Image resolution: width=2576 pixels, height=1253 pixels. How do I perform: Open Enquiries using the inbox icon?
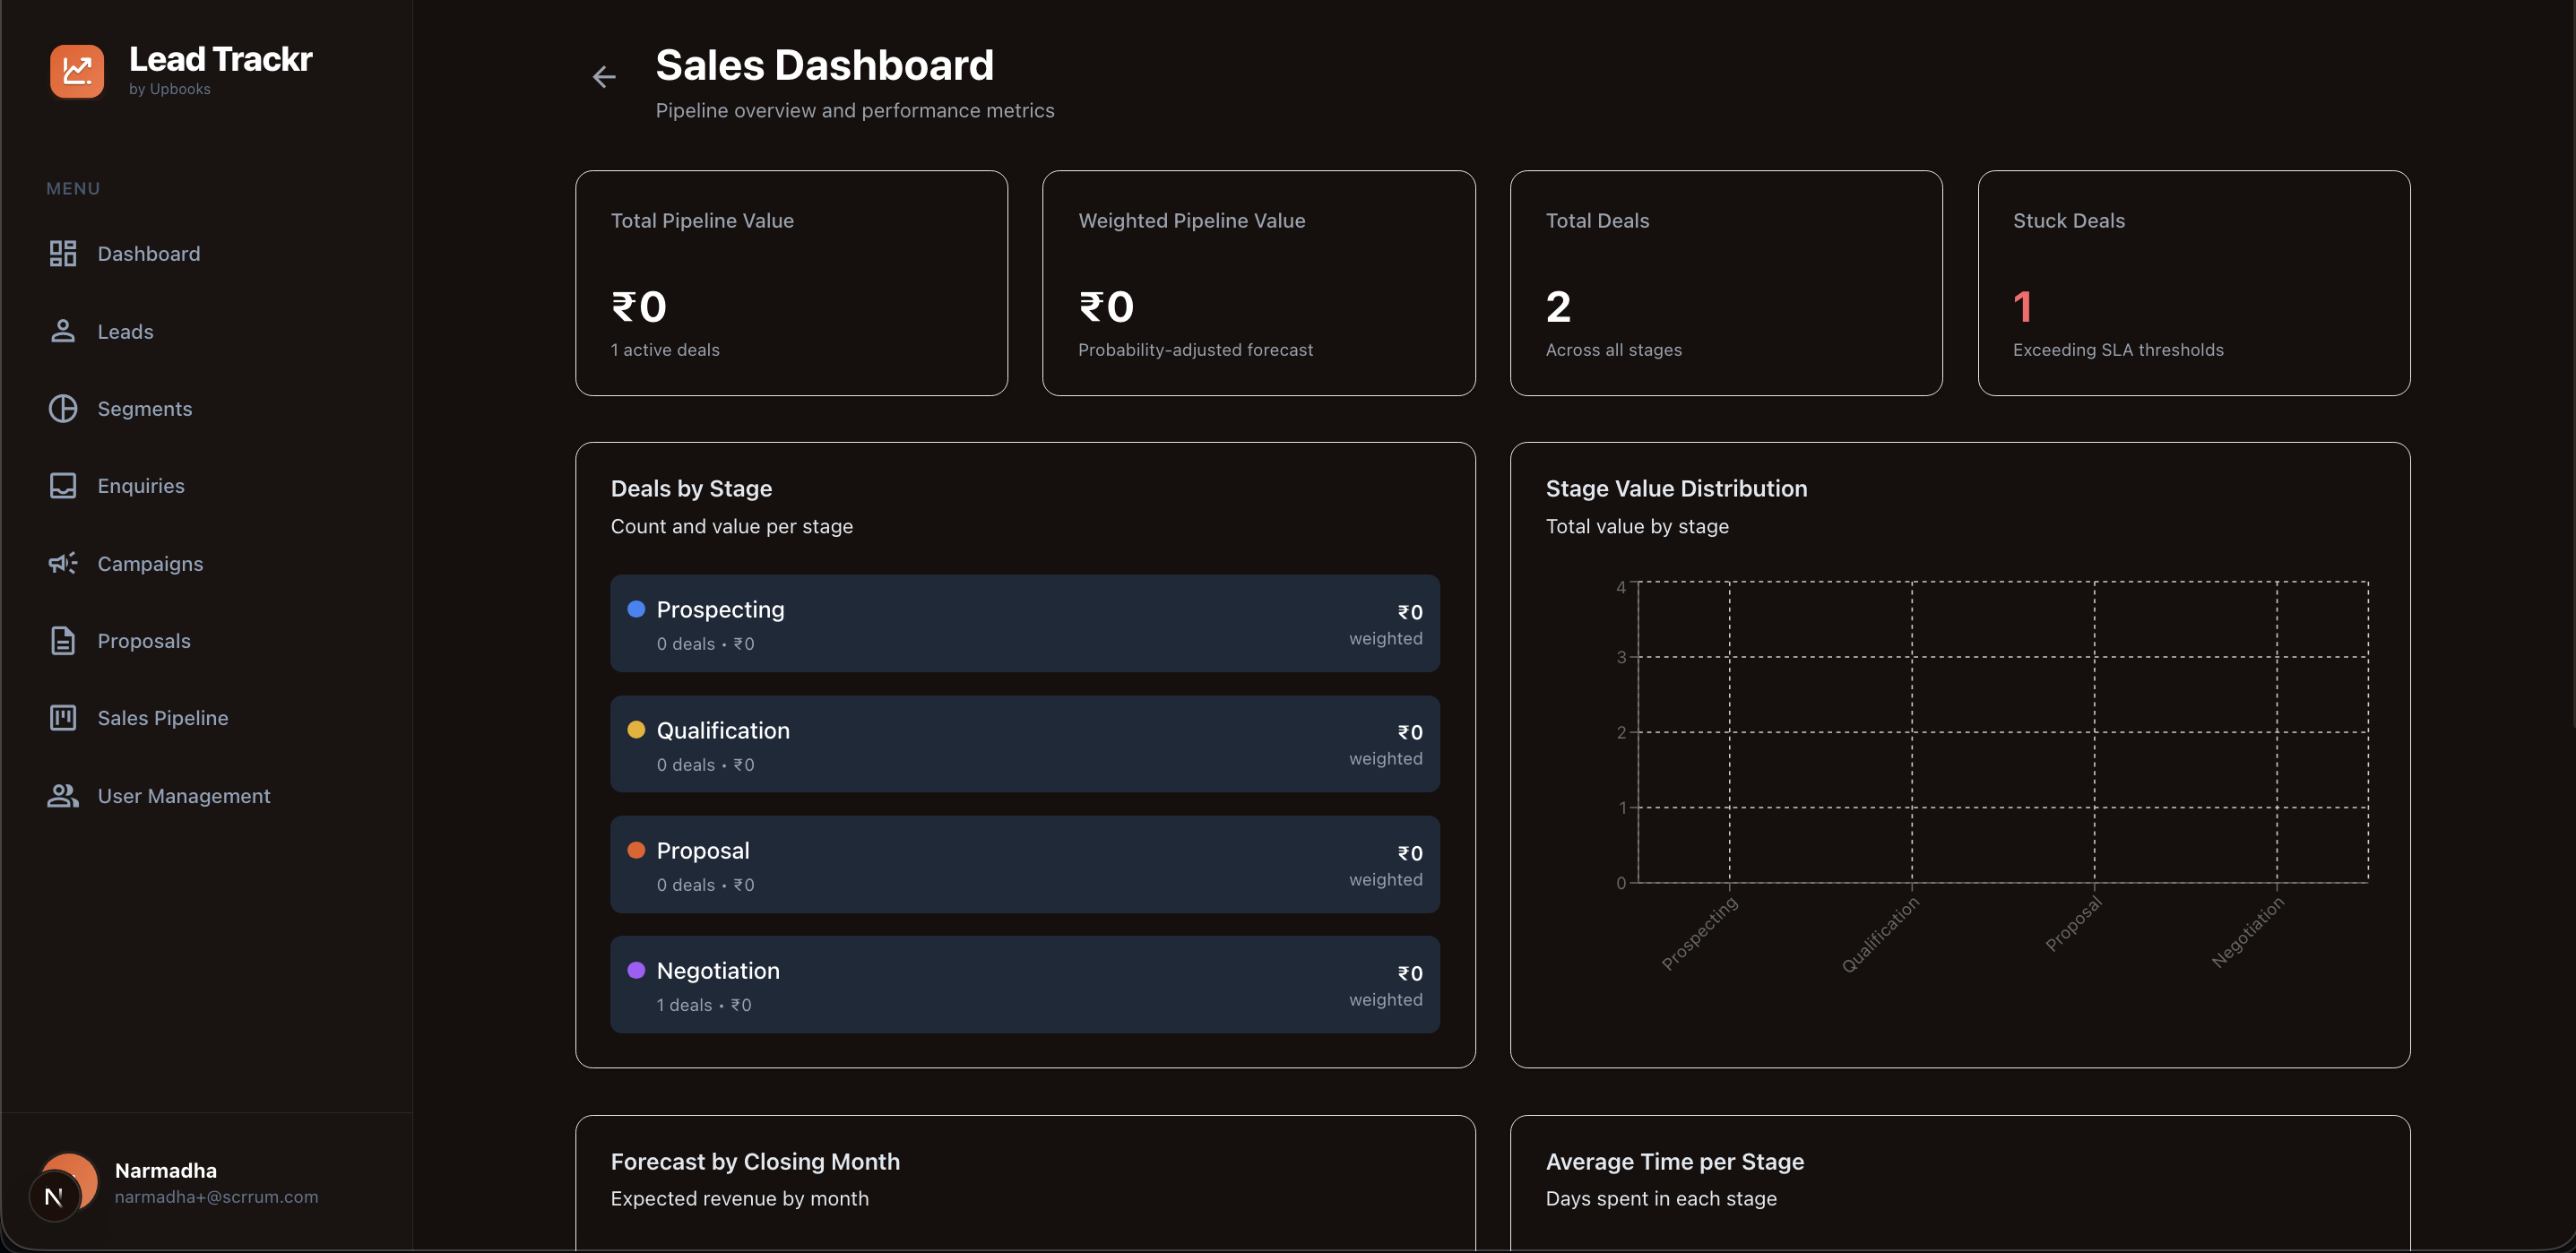pyautogui.click(x=63, y=485)
